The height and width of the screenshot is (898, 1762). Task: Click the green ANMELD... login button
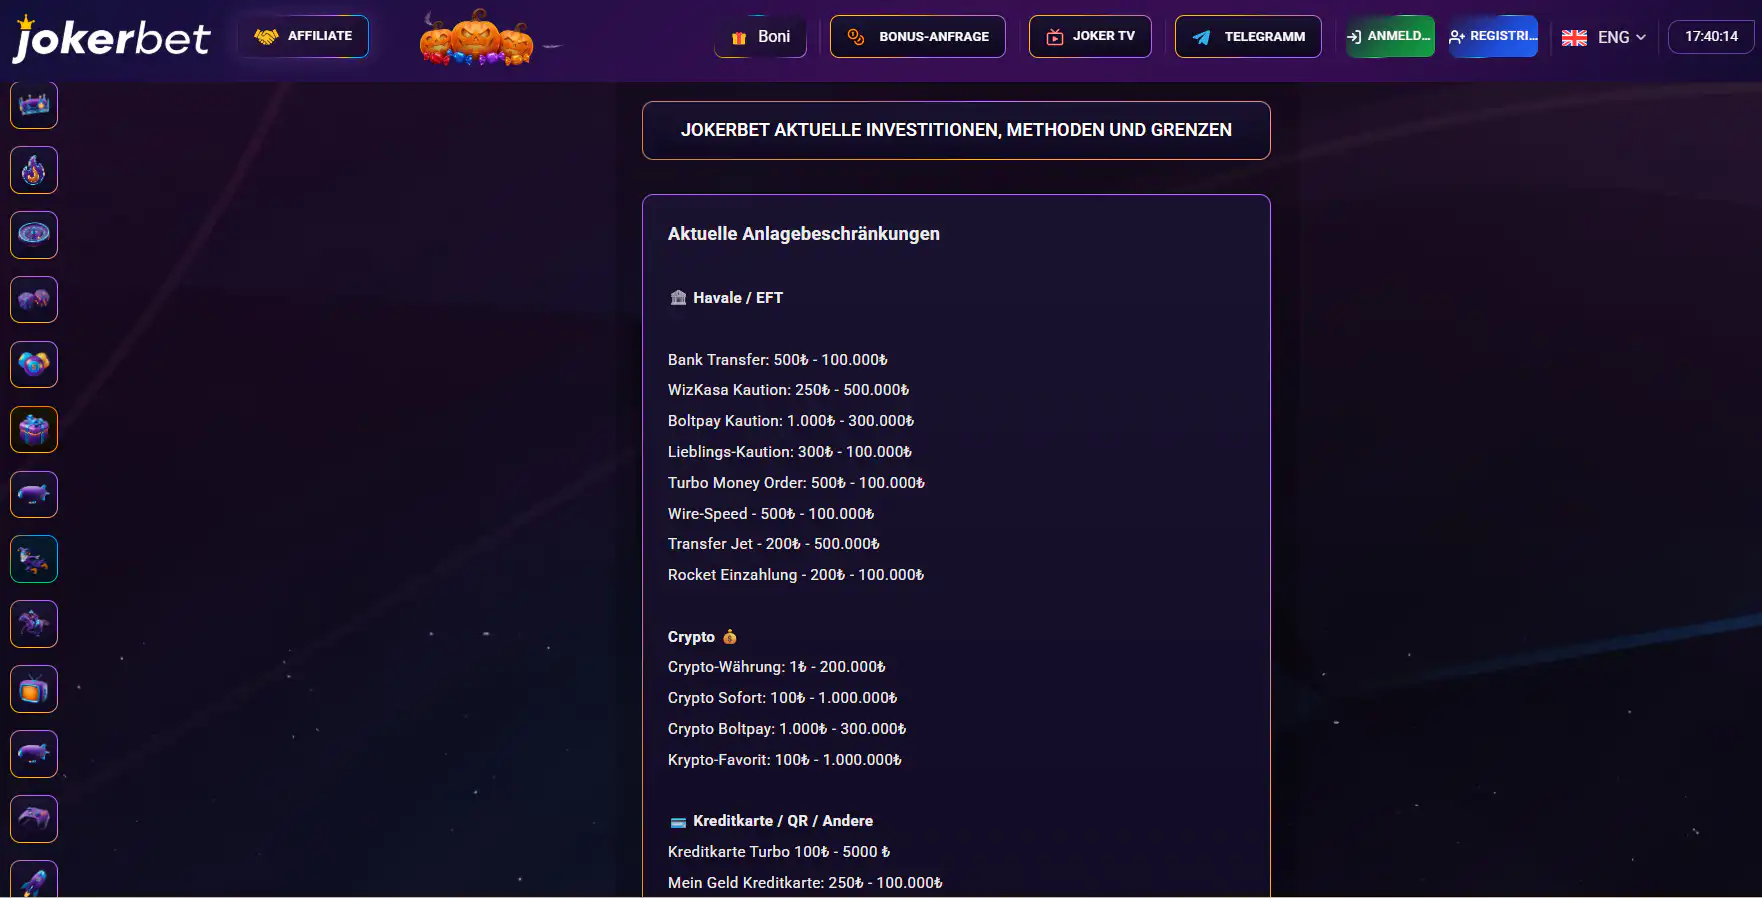coord(1390,37)
